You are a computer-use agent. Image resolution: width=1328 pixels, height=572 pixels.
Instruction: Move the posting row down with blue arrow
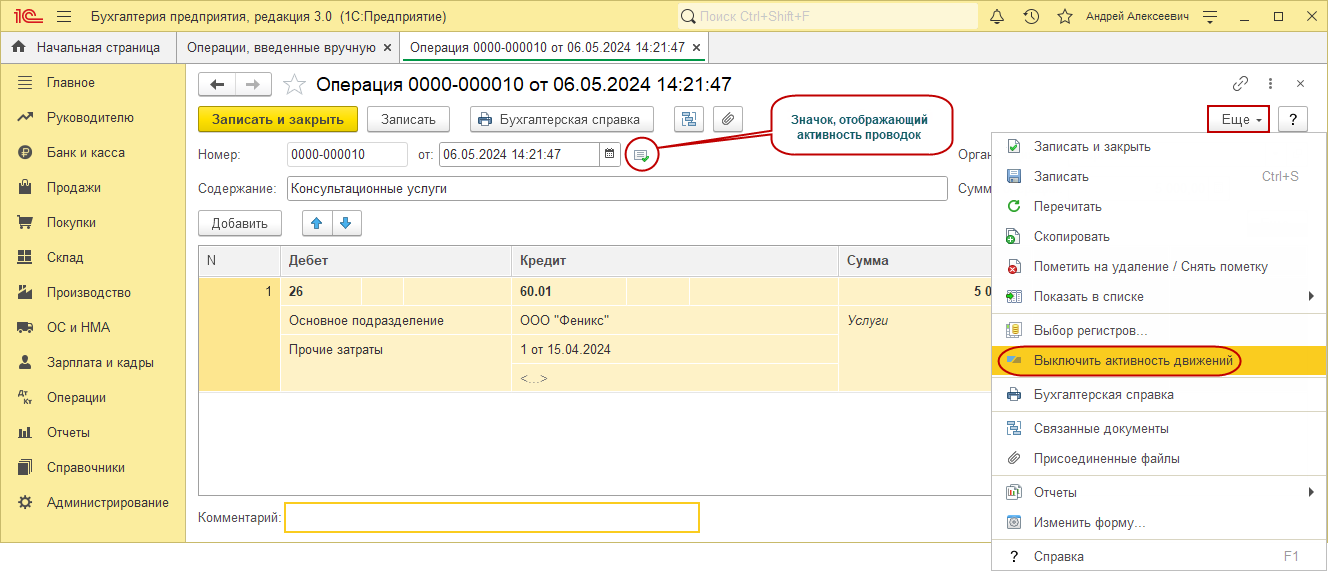pyautogui.click(x=346, y=223)
